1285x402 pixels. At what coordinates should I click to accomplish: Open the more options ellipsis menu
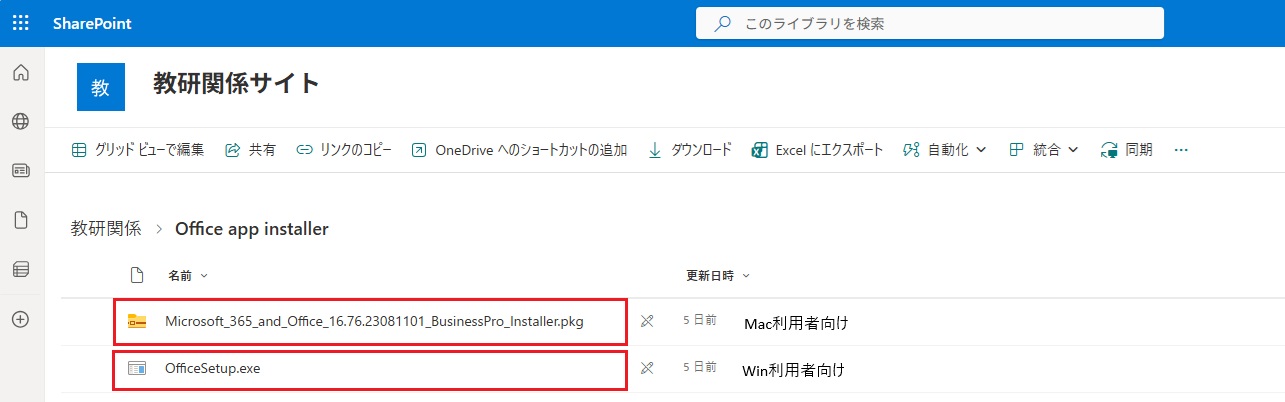click(1181, 150)
